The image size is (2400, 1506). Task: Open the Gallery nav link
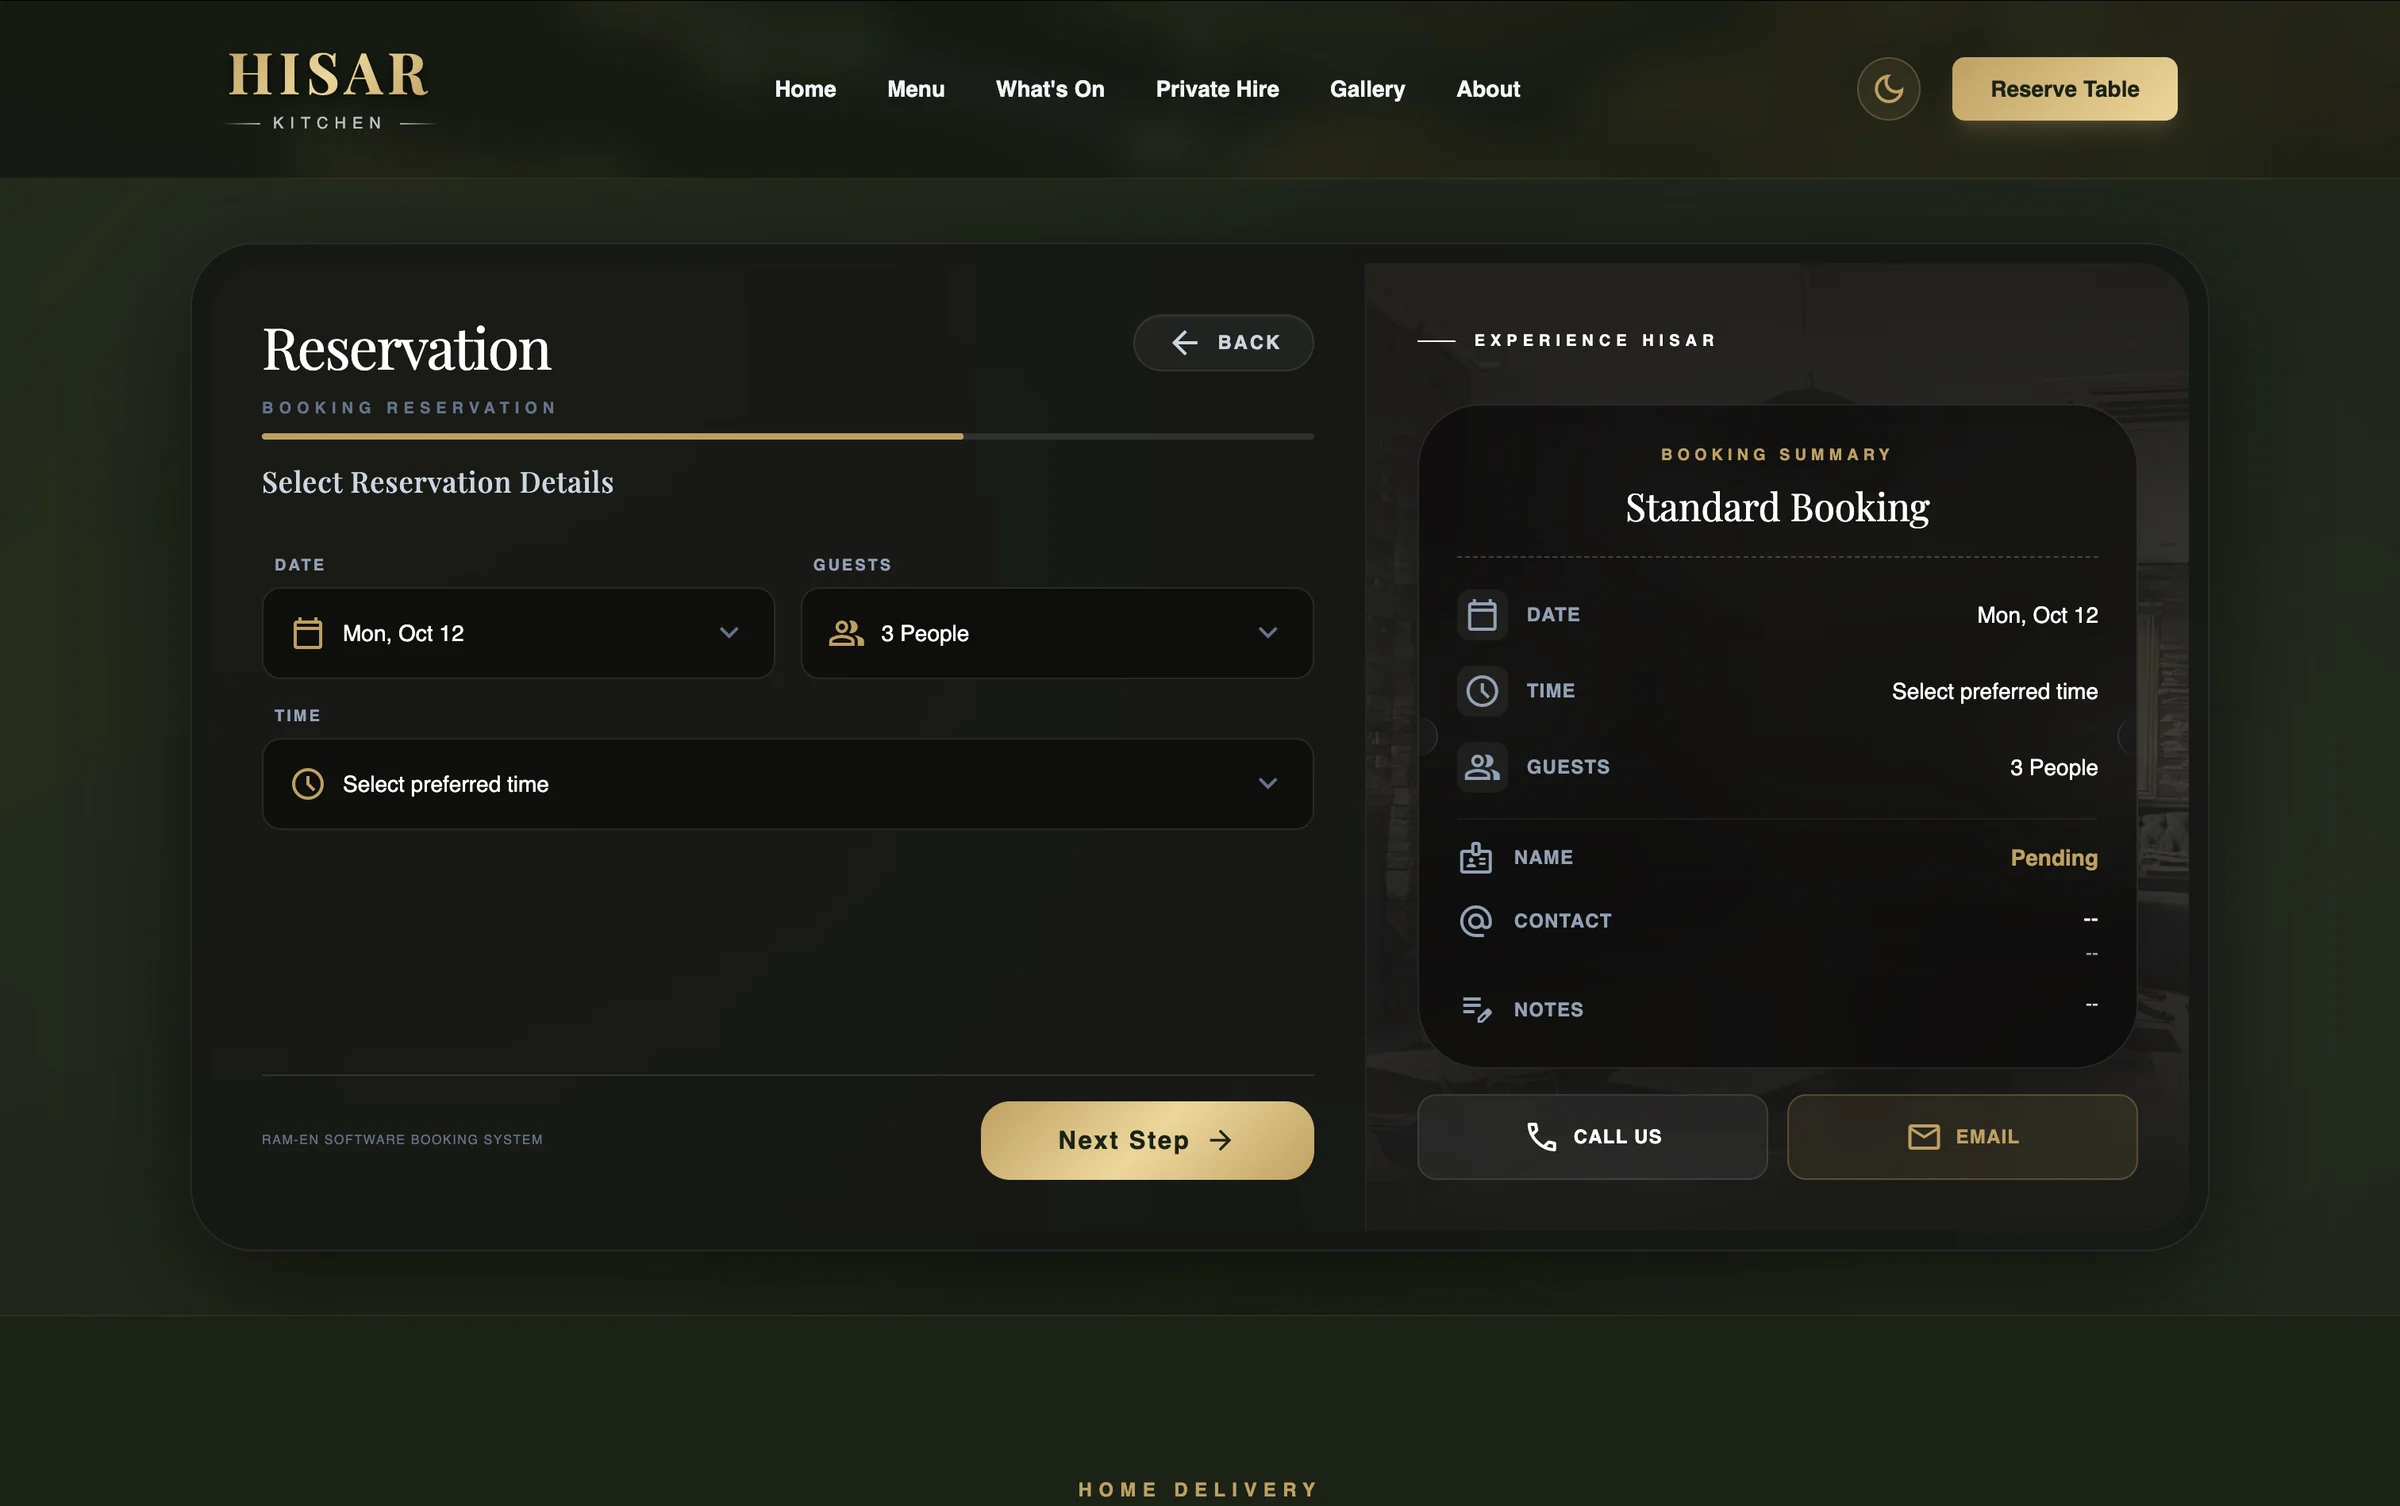coord(1367,89)
